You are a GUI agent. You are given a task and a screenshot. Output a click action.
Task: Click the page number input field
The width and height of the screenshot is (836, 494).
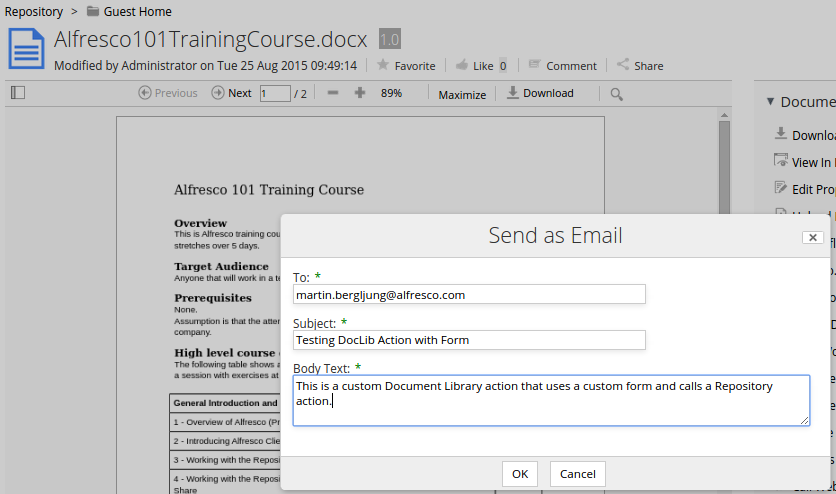pos(275,93)
